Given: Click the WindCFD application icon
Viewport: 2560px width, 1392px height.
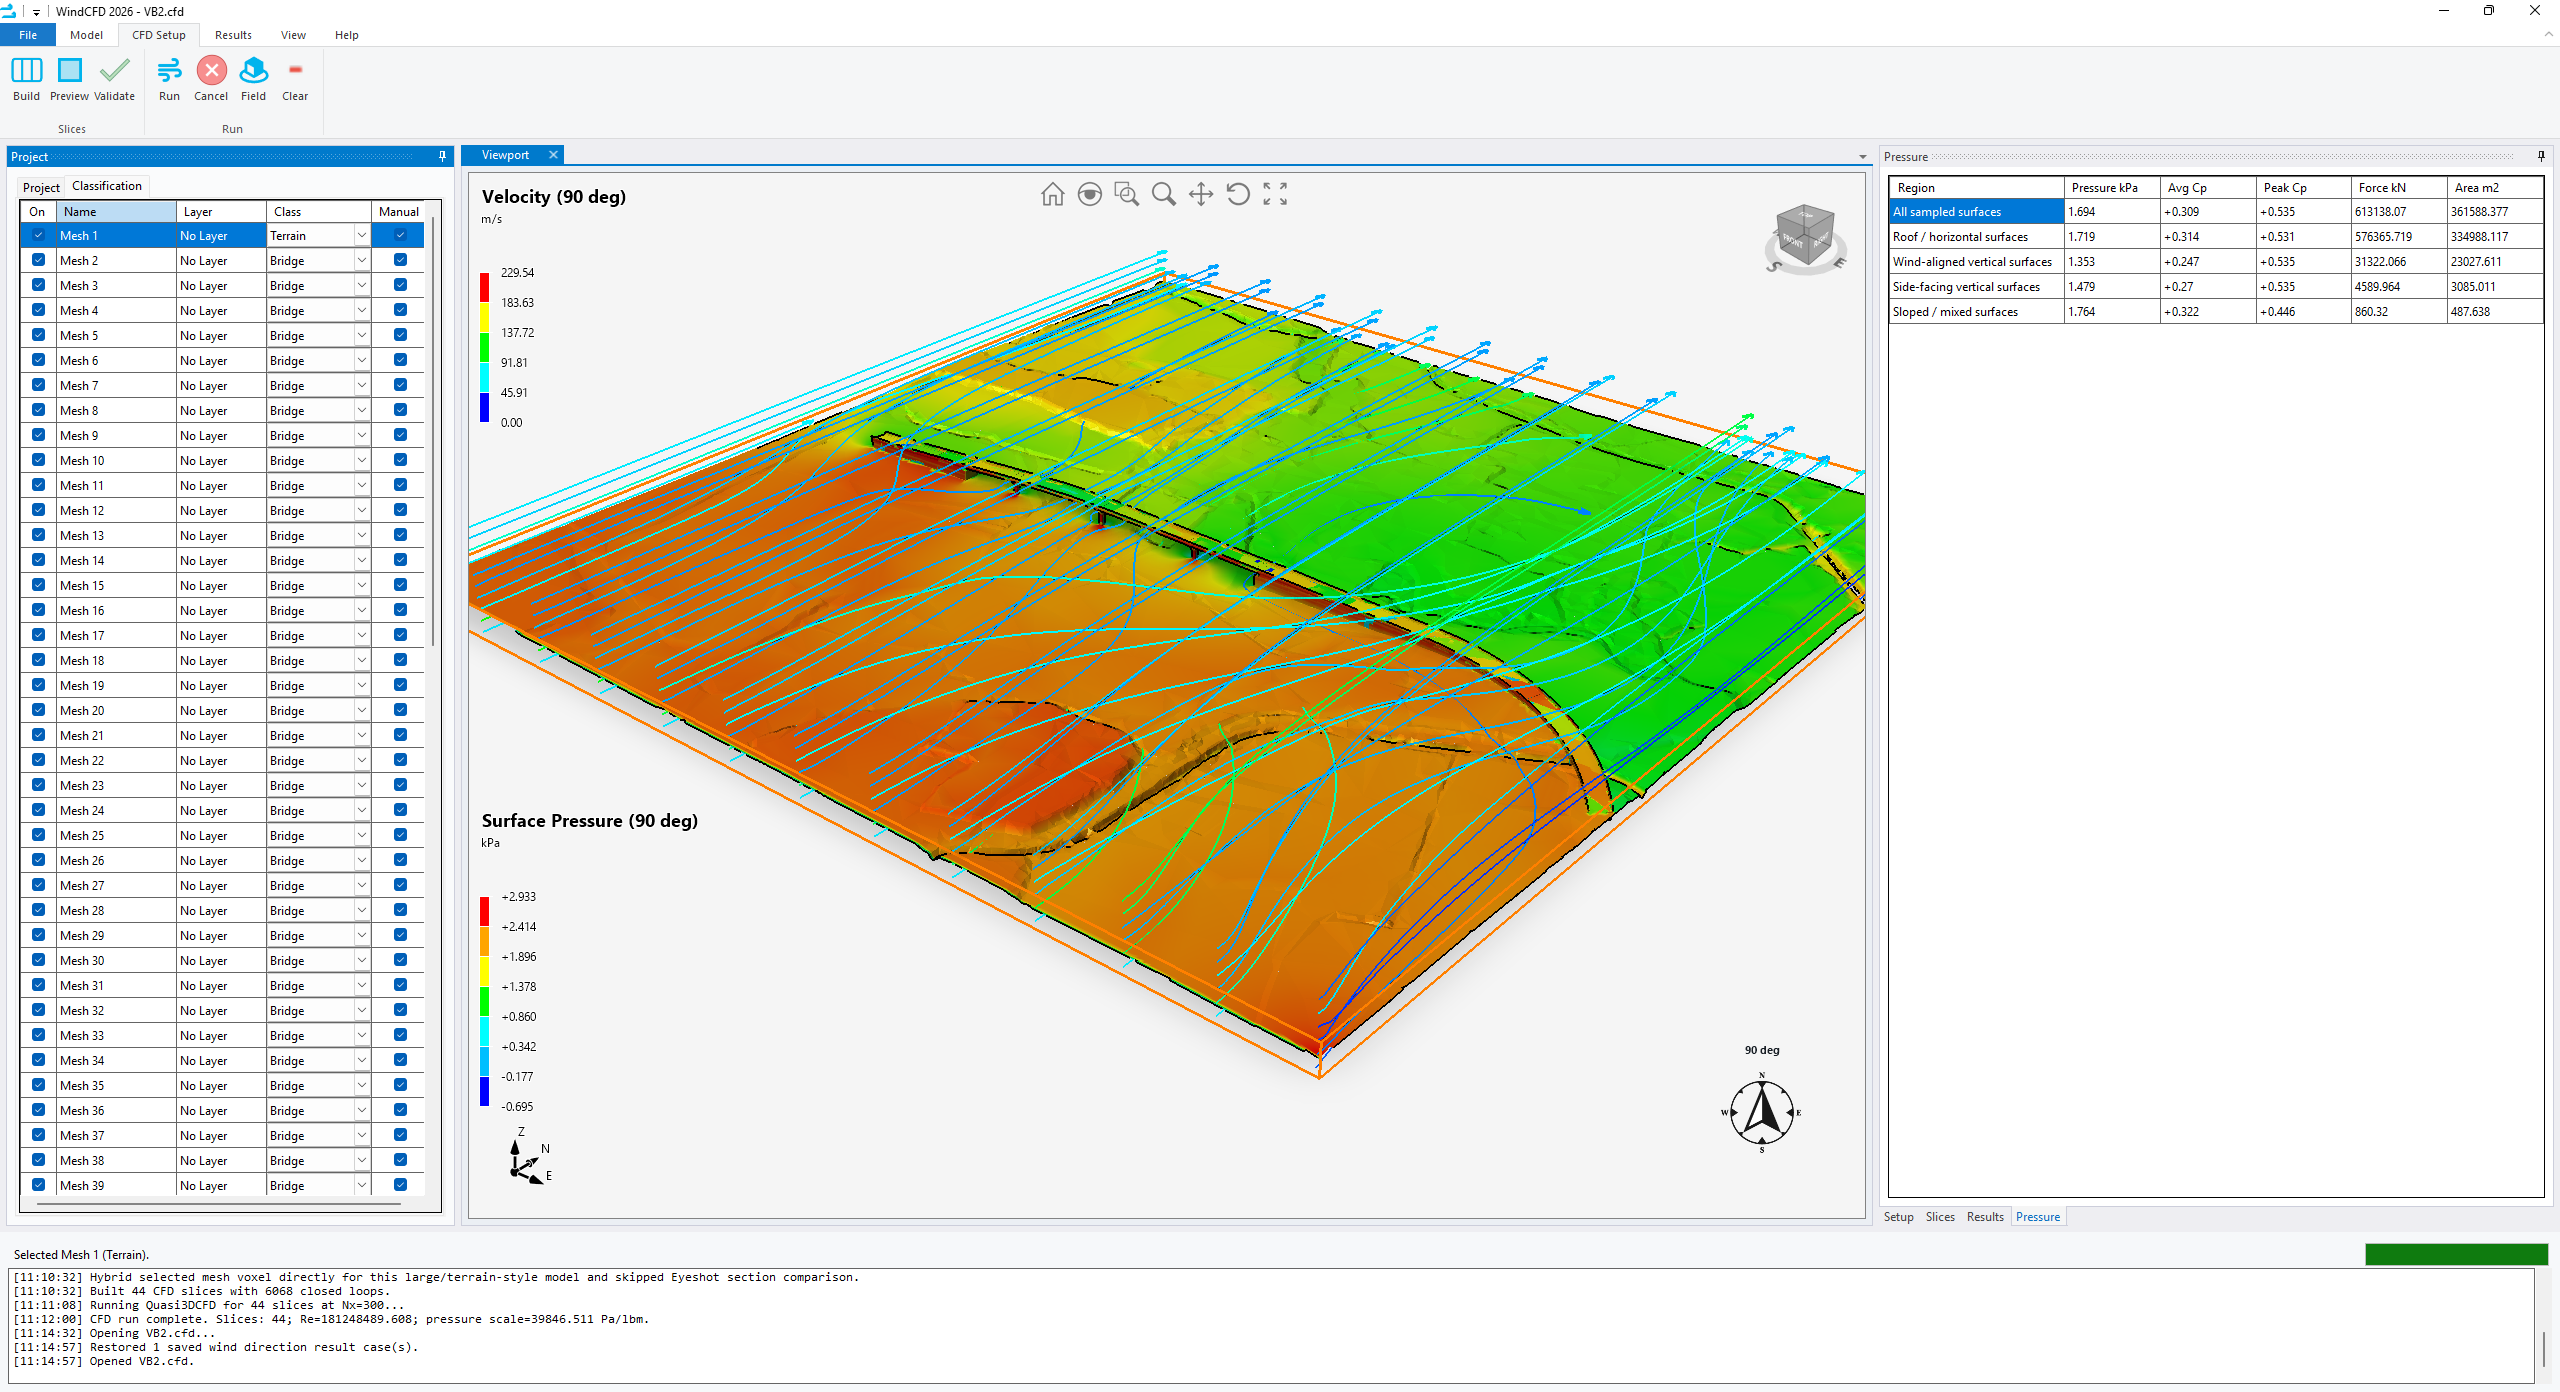Looking at the screenshot, I should [x=10, y=11].
